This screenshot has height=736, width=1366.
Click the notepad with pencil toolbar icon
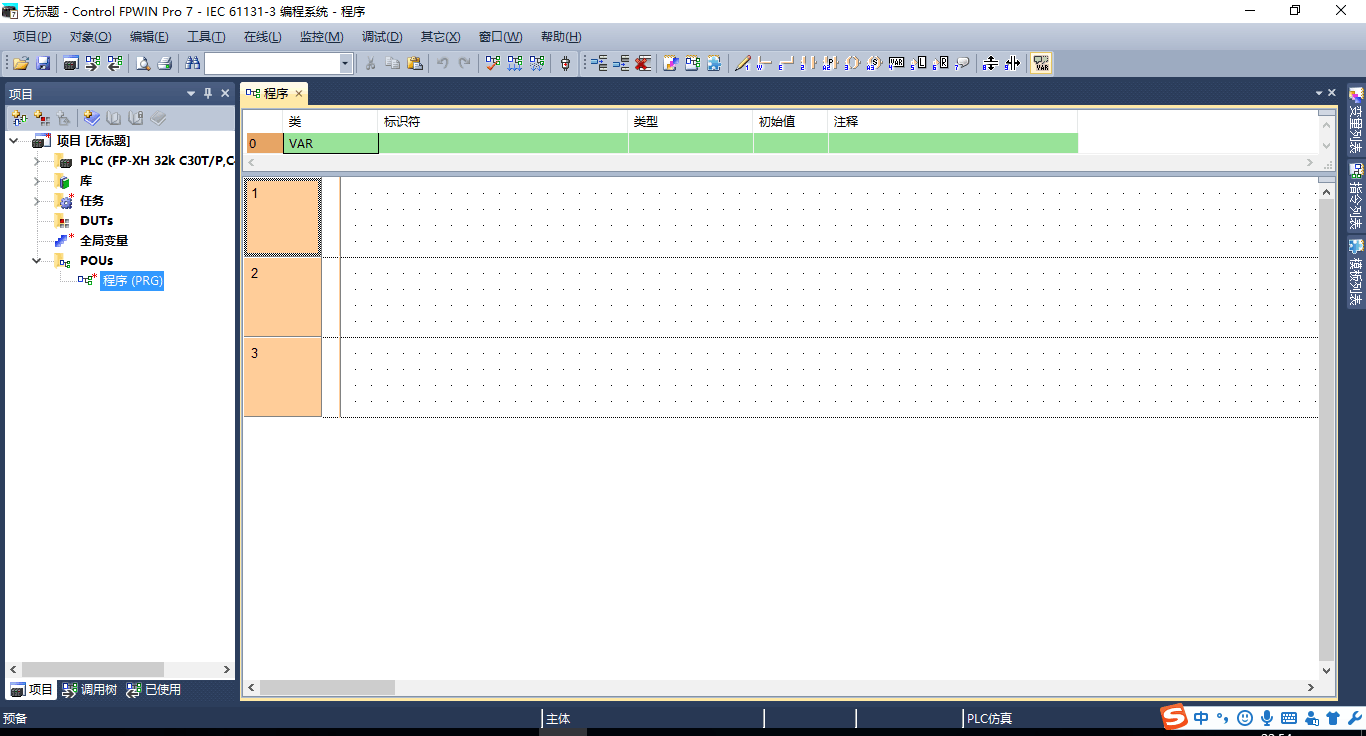[x=670, y=63]
